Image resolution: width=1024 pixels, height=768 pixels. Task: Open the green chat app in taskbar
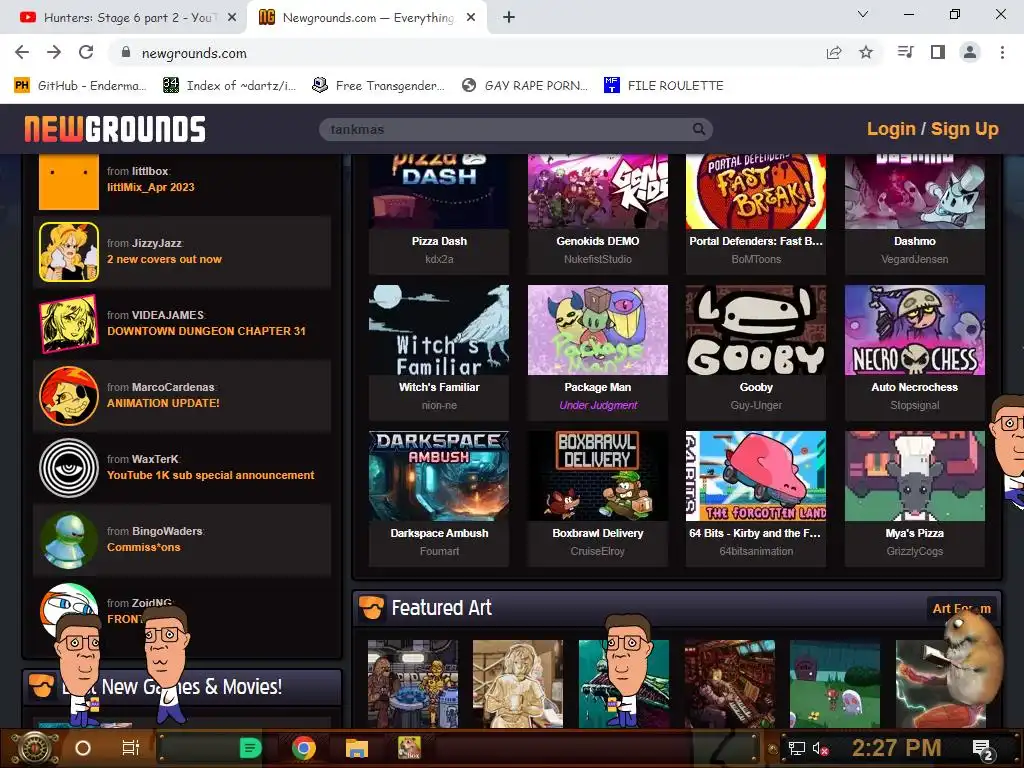[x=250, y=748]
